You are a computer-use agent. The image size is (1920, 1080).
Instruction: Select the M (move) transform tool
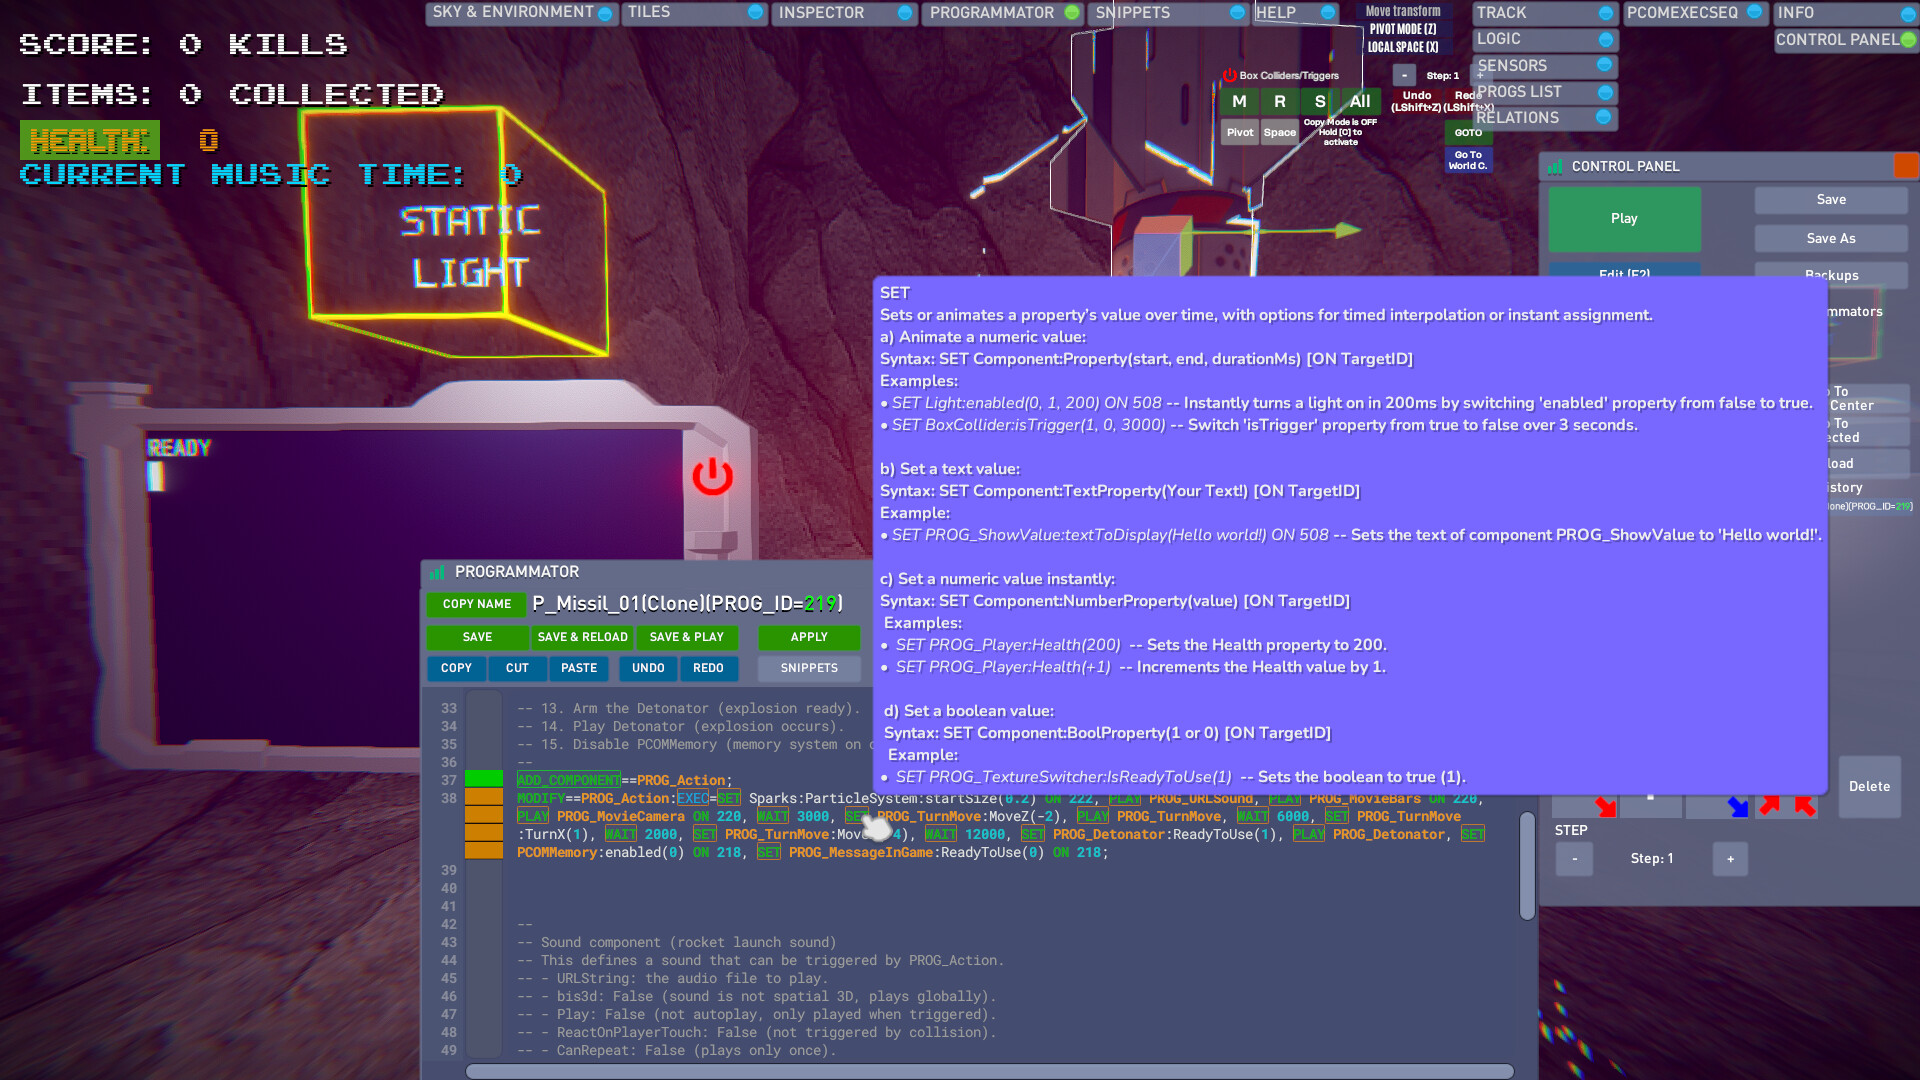(x=1239, y=101)
